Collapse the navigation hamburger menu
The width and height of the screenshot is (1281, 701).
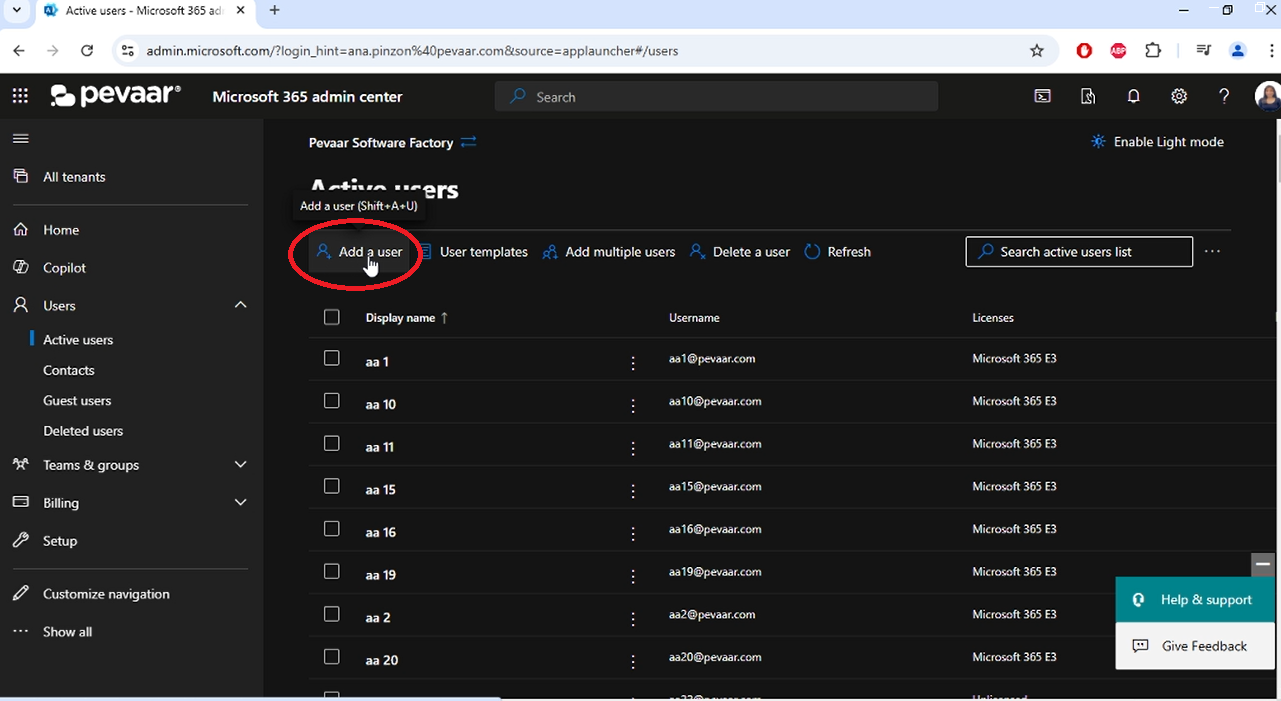[20, 138]
